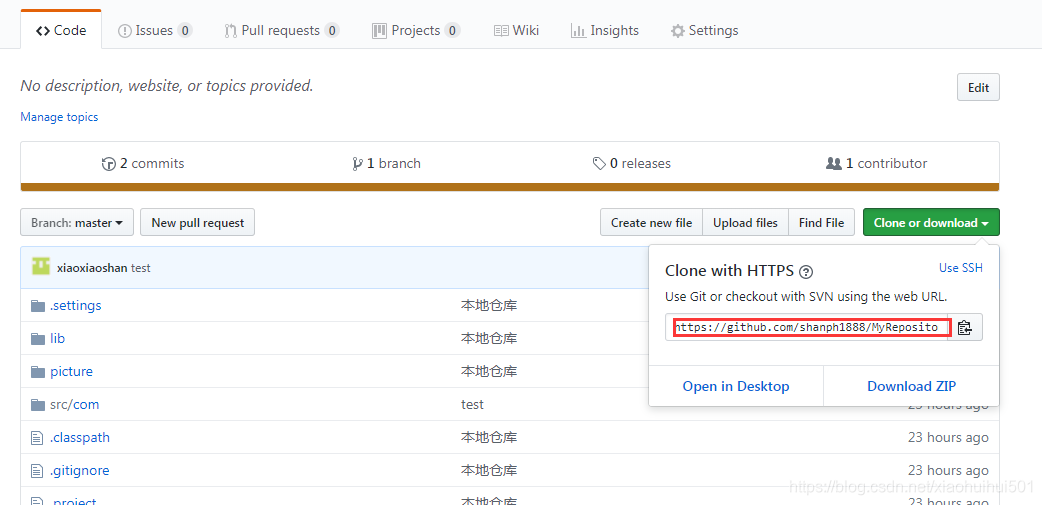Copy clone URL with the clipboard icon

[965, 328]
